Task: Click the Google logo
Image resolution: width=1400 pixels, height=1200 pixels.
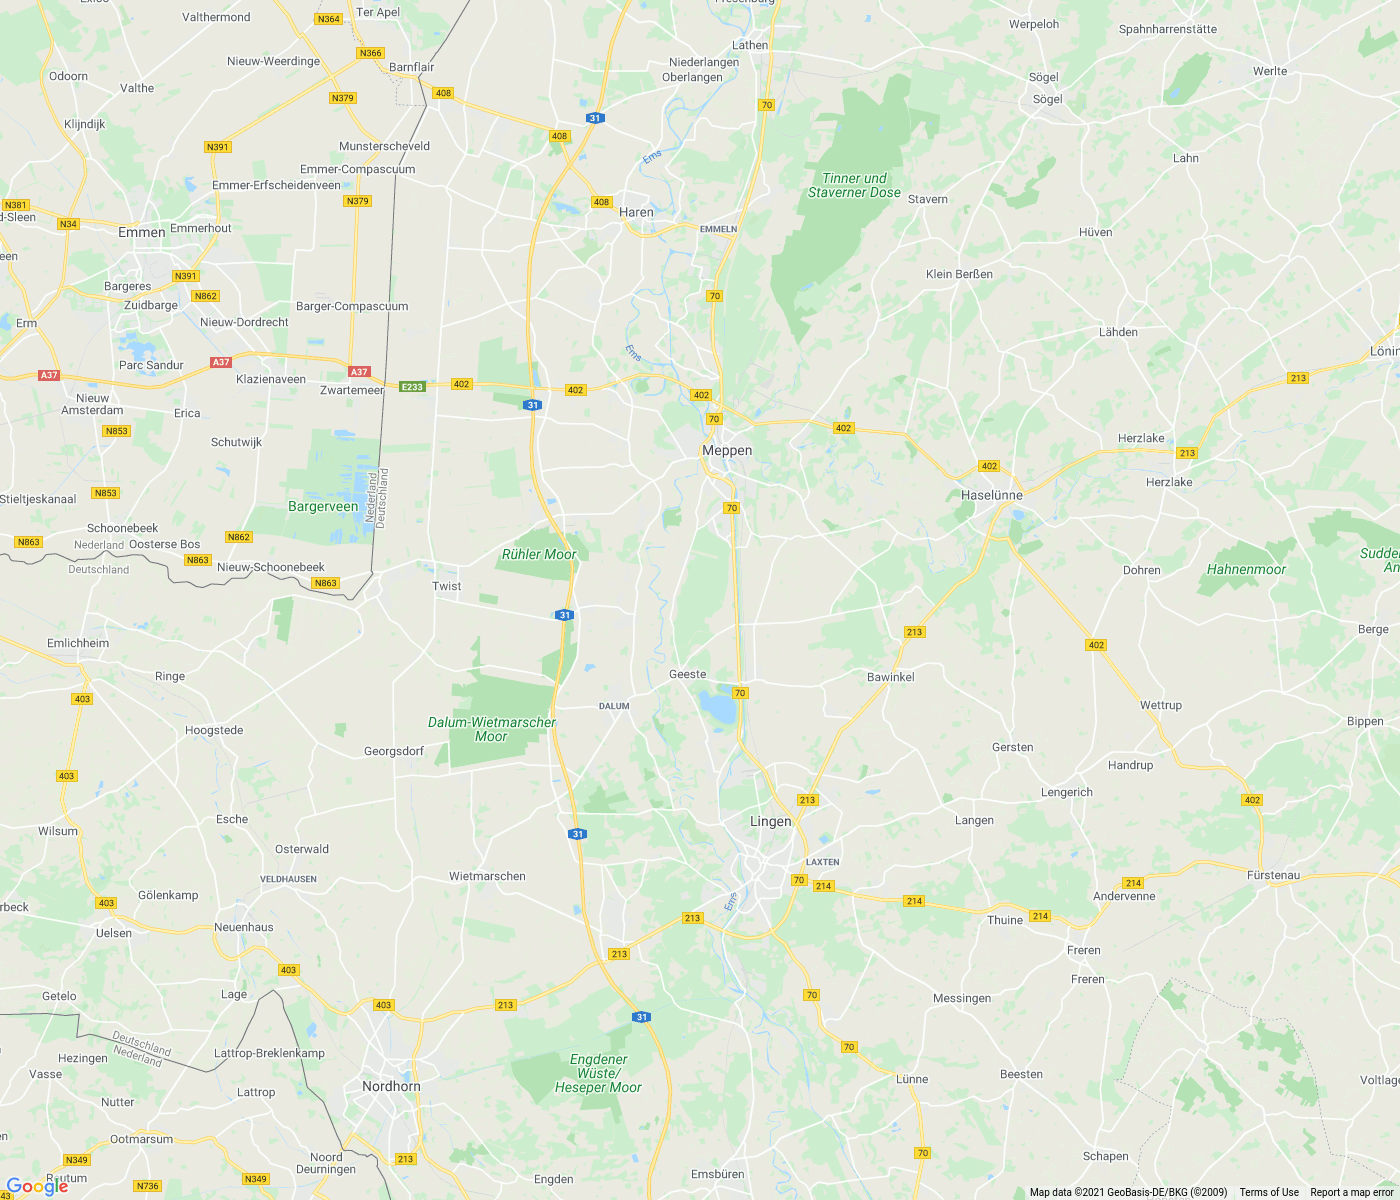Action: pos(37,1186)
